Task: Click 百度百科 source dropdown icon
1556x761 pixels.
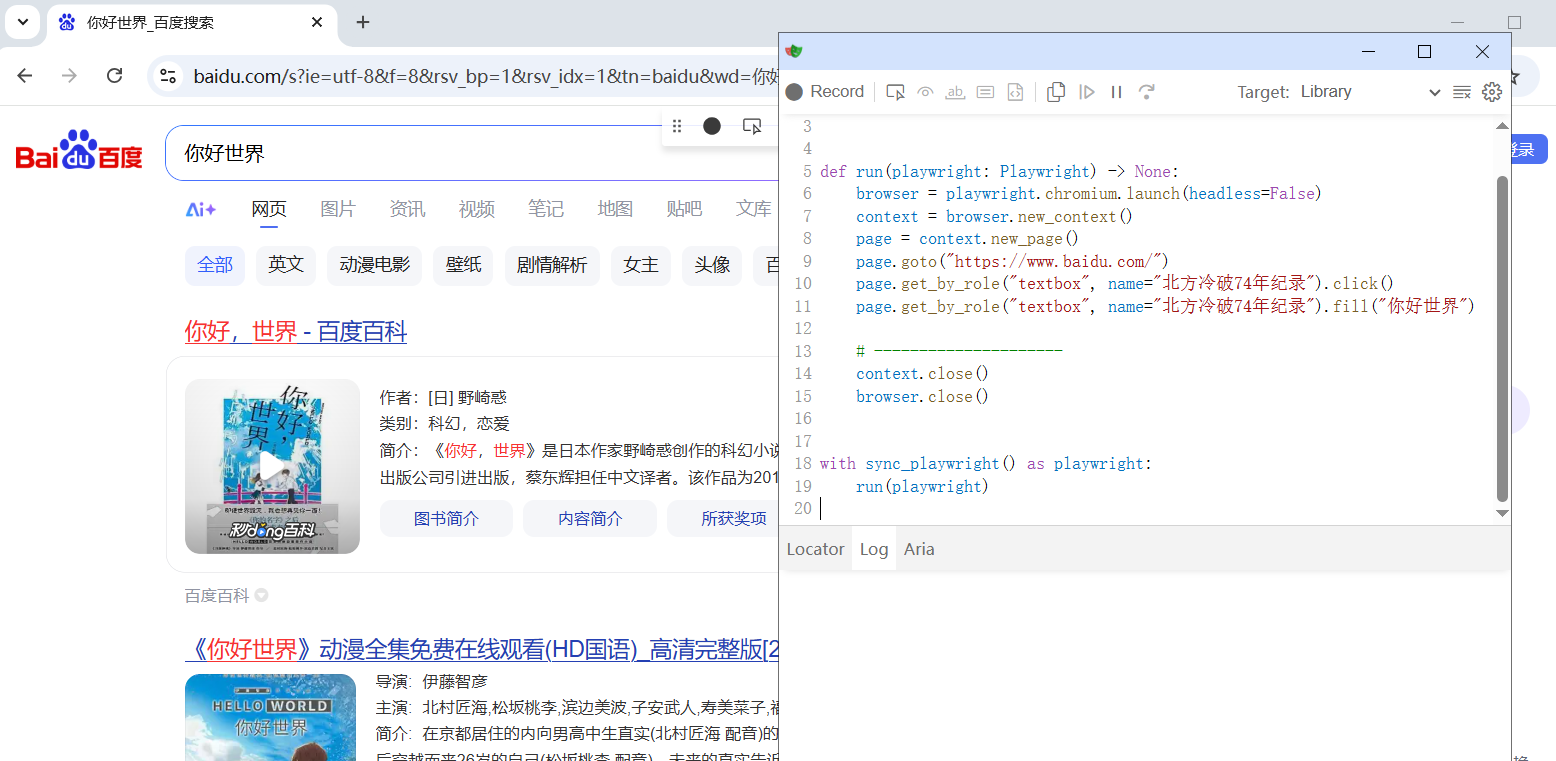Action: click(261, 596)
